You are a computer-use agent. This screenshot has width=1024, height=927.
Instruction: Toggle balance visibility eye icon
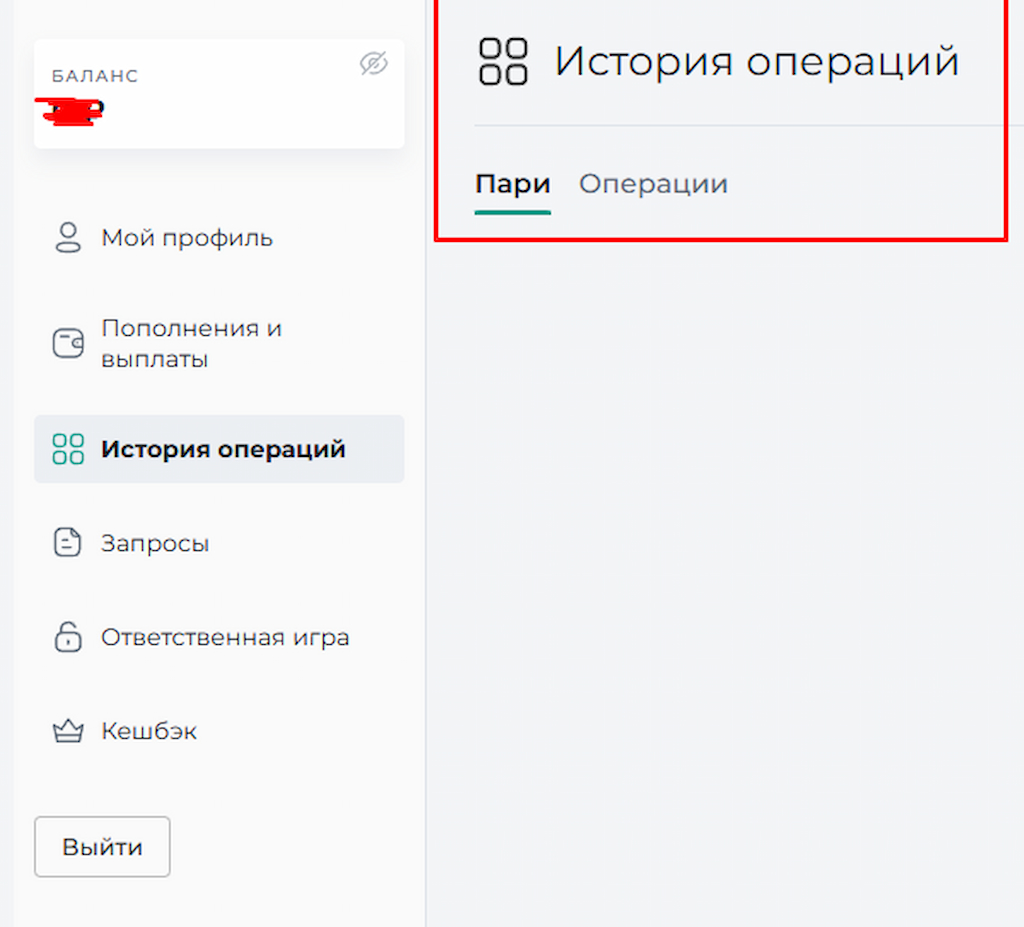[374, 63]
